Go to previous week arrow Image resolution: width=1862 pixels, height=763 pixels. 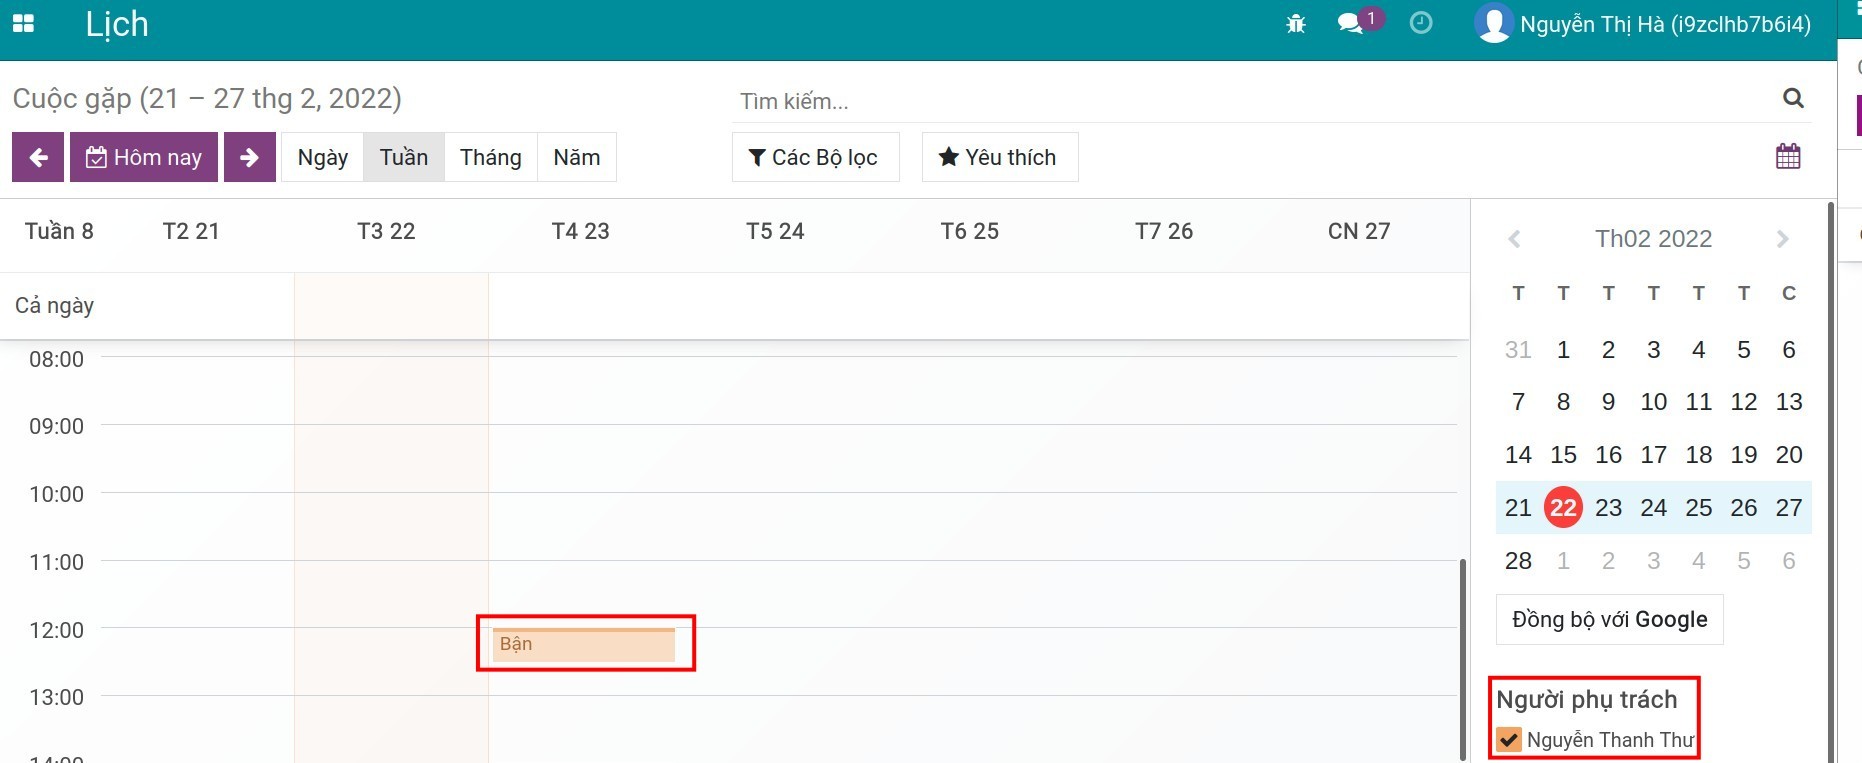[x=38, y=157]
